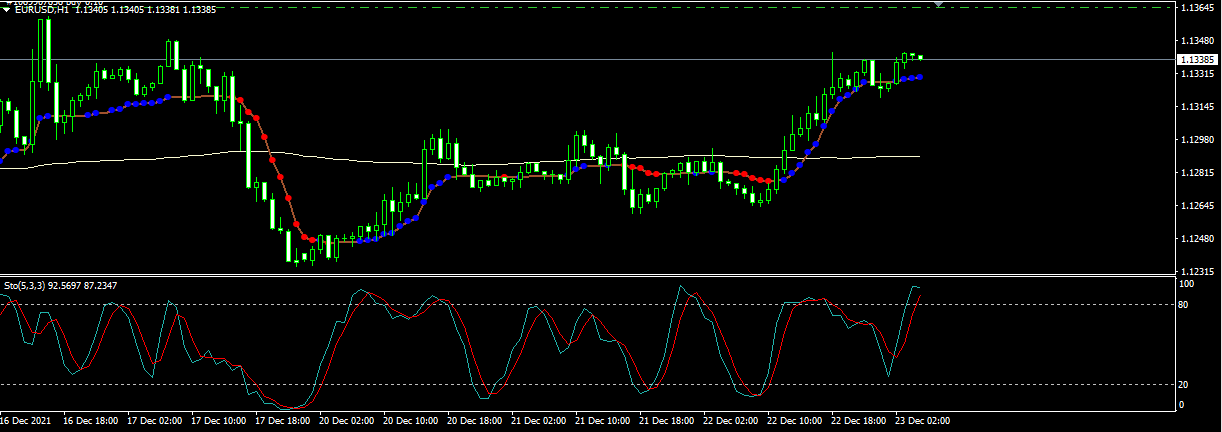Click the highlighted current price label 1.13385
The width and height of the screenshot is (1222, 432).
tap(1196, 59)
